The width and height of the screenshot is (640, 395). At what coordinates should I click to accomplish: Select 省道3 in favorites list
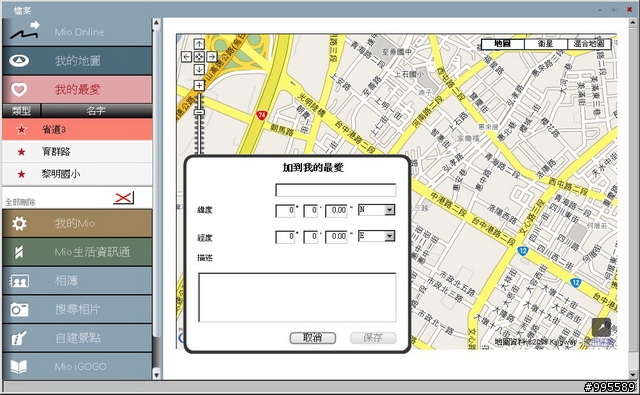click(77, 129)
